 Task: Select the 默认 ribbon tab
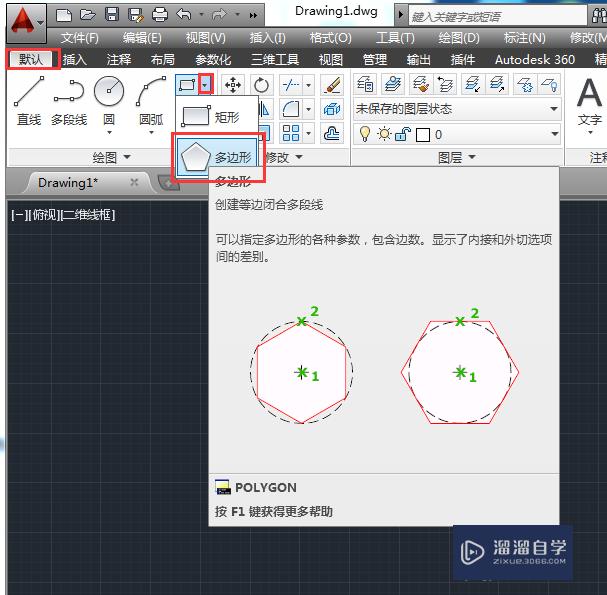(x=31, y=59)
